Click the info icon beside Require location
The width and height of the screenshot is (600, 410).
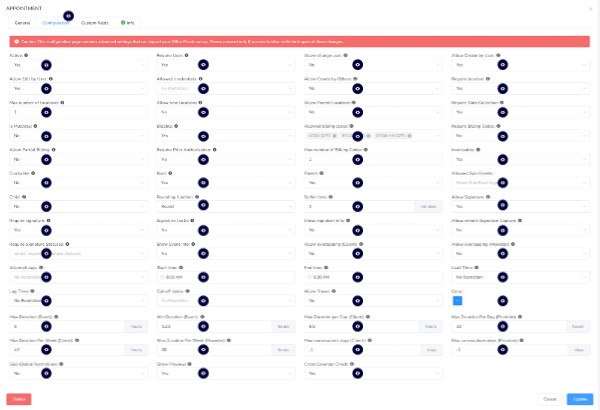point(487,77)
